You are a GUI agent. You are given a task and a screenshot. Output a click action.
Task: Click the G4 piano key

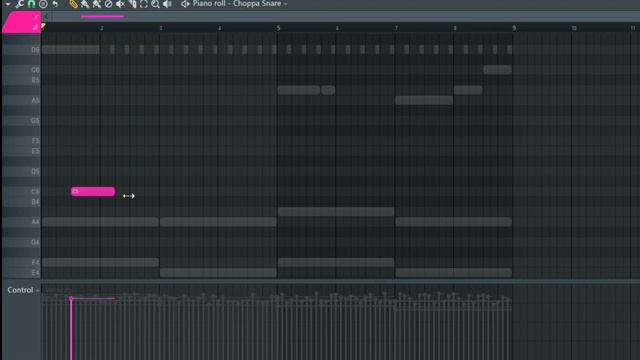(x=21, y=242)
